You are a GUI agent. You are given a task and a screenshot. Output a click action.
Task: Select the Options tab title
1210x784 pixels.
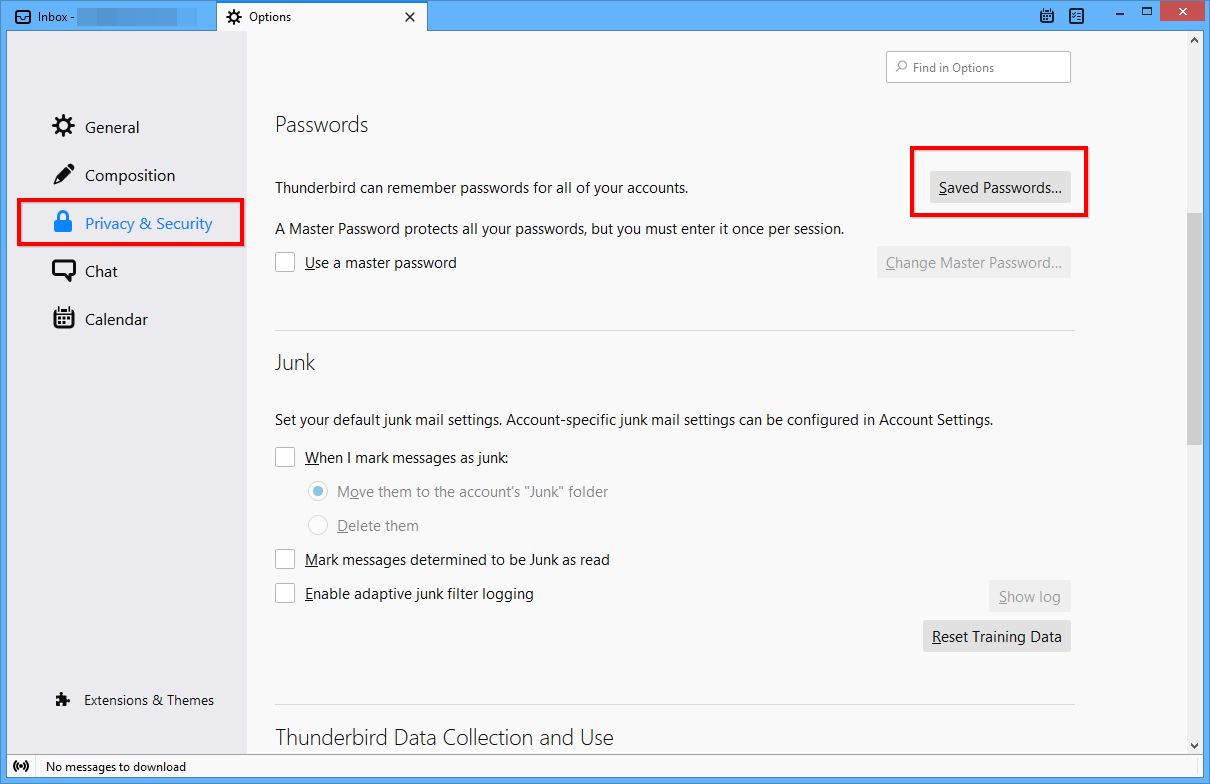coord(270,17)
